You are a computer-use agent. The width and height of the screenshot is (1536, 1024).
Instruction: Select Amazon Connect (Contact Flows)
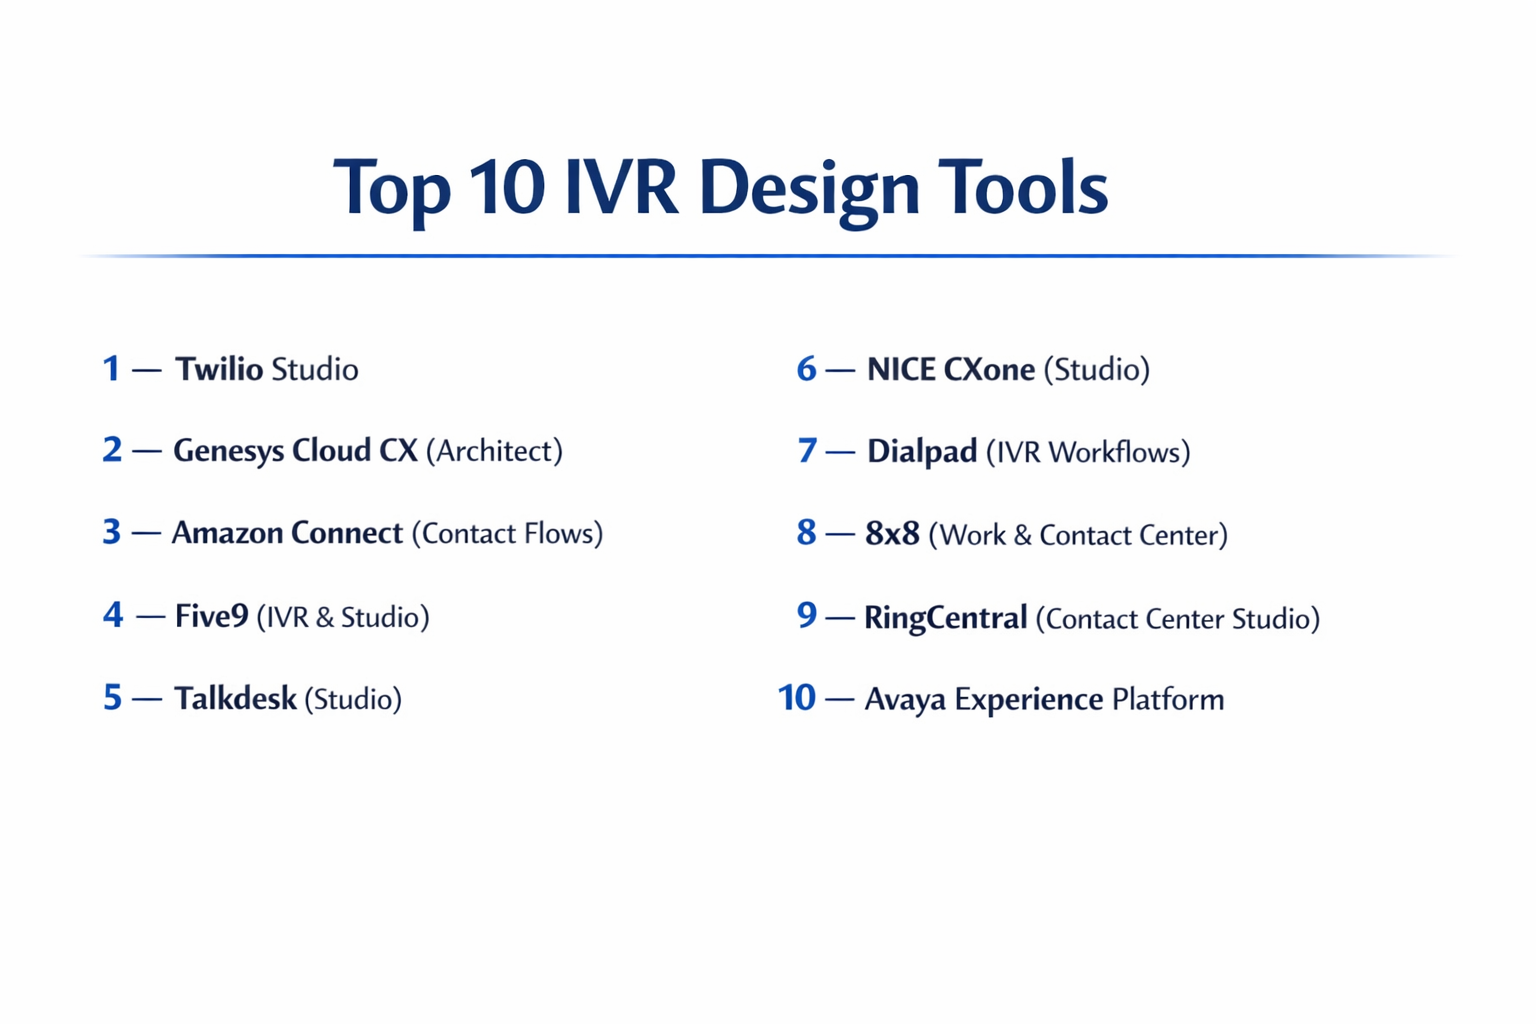[388, 533]
